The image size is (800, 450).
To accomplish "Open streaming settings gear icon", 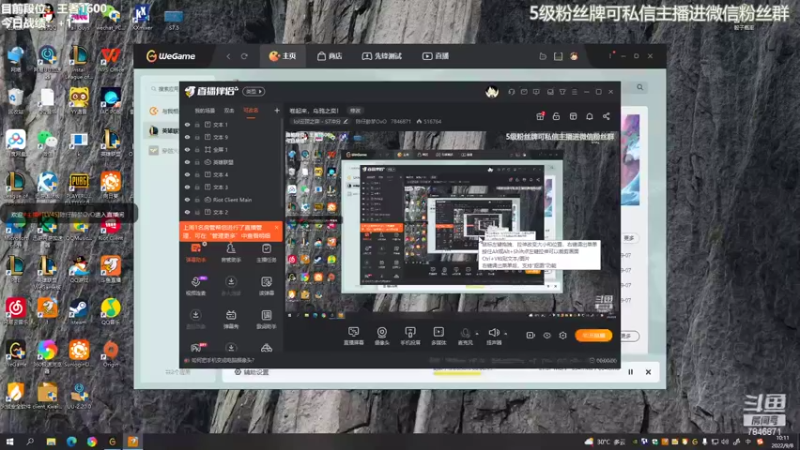I will click(563, 335).
